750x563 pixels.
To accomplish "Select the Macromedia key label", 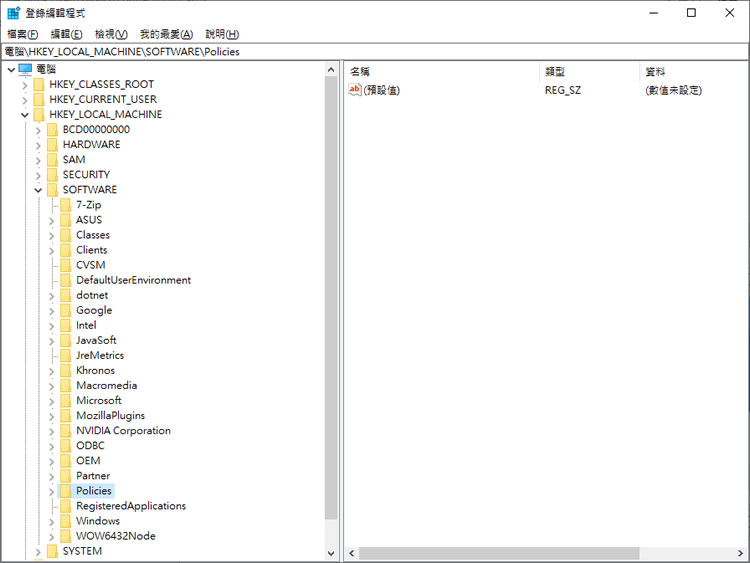I will tap(107, 386).
